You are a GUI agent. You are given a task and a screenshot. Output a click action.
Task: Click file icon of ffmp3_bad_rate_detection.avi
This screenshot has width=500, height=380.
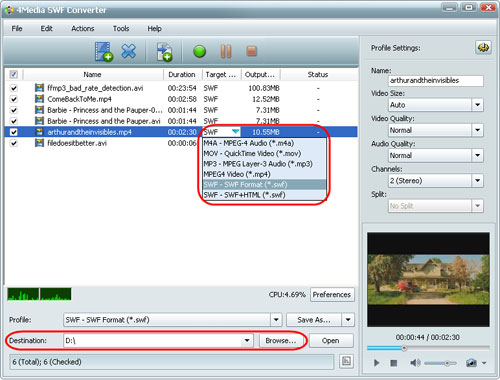(x=39, y=88)
